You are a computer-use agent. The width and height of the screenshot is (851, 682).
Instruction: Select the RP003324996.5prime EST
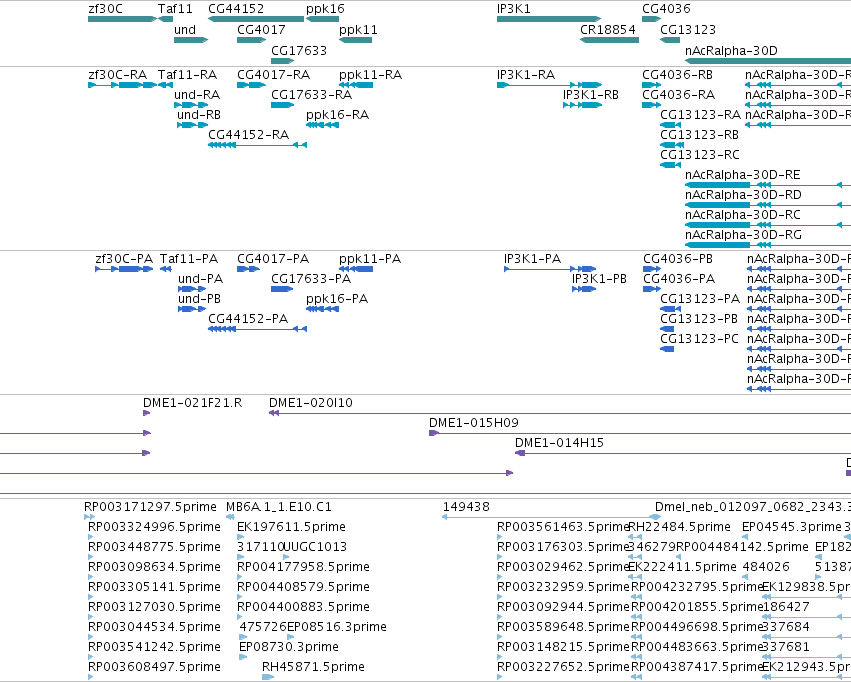click(x=91, y=537)
